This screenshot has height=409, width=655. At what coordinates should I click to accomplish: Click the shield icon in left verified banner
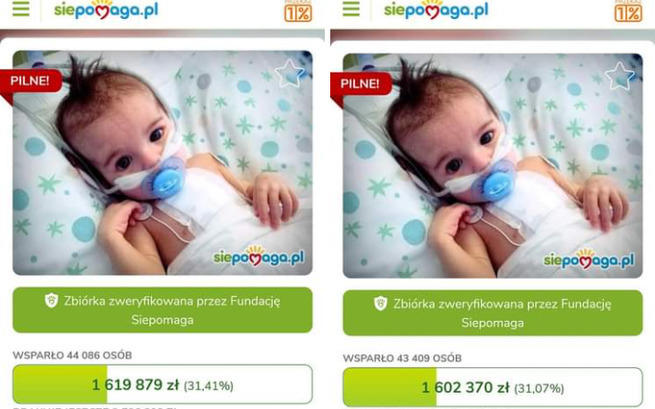coord(51,300)
